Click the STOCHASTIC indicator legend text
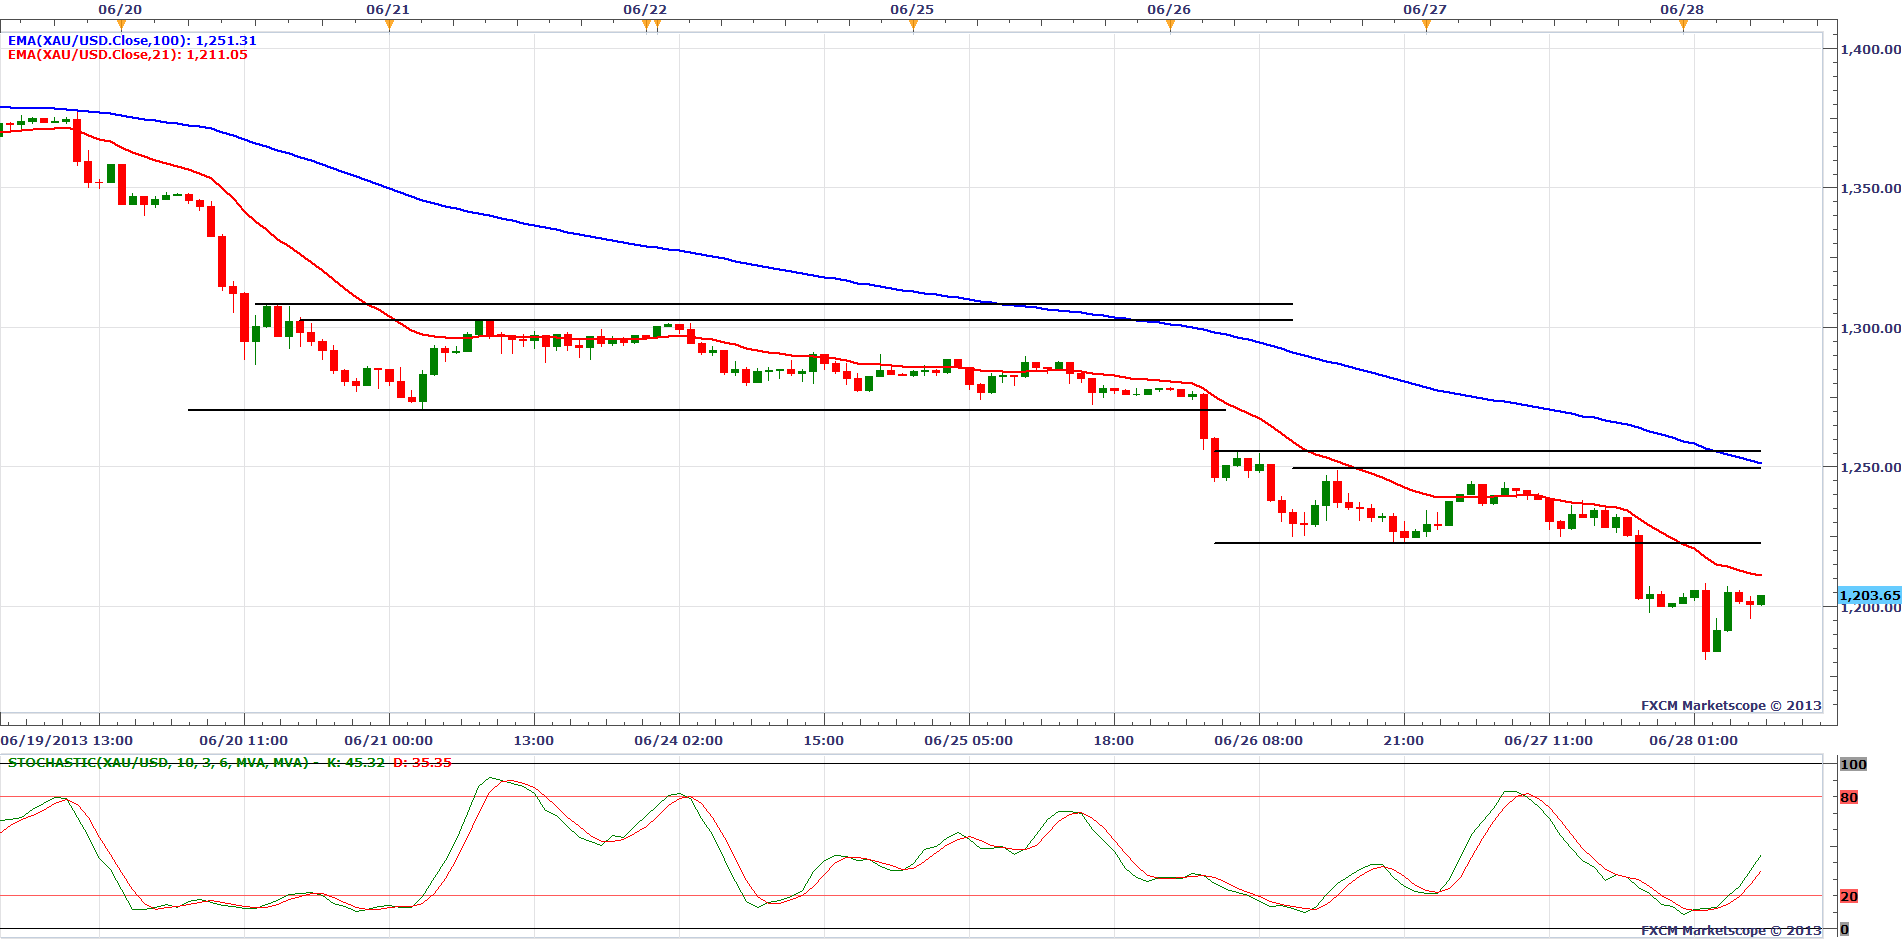The image size is (1903, 940). 229,763
